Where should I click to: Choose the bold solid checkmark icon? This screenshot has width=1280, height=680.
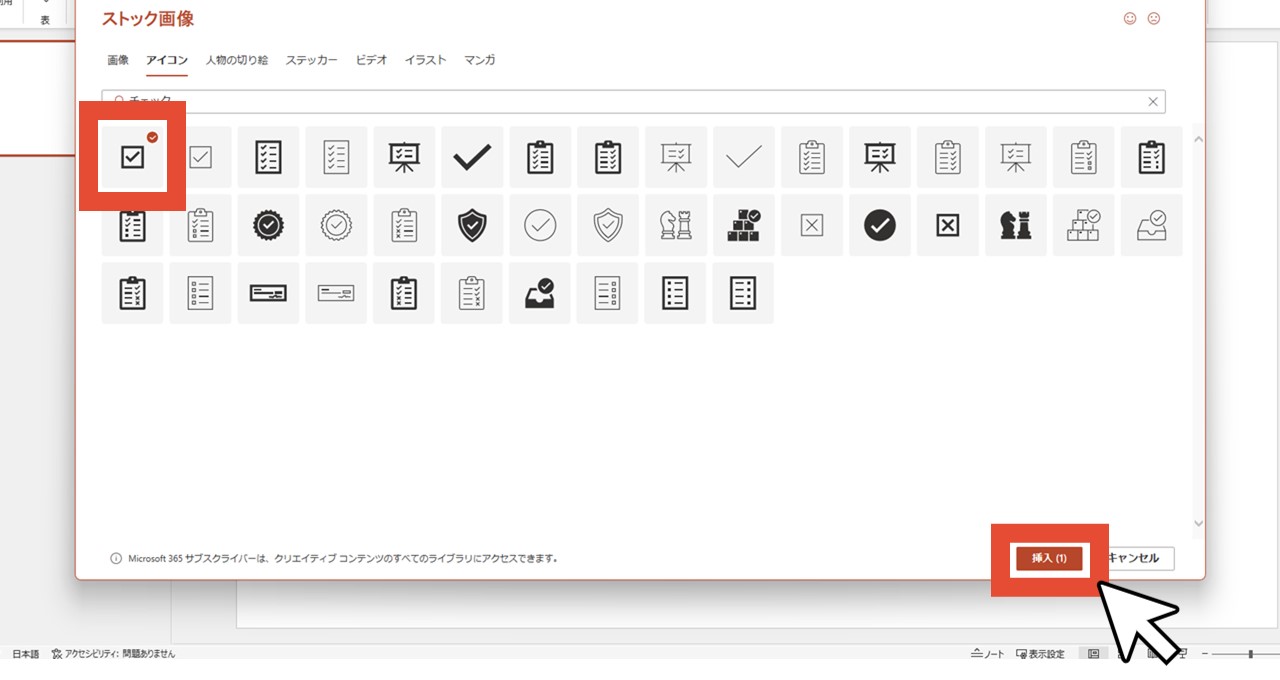click(x=472, y=157)
